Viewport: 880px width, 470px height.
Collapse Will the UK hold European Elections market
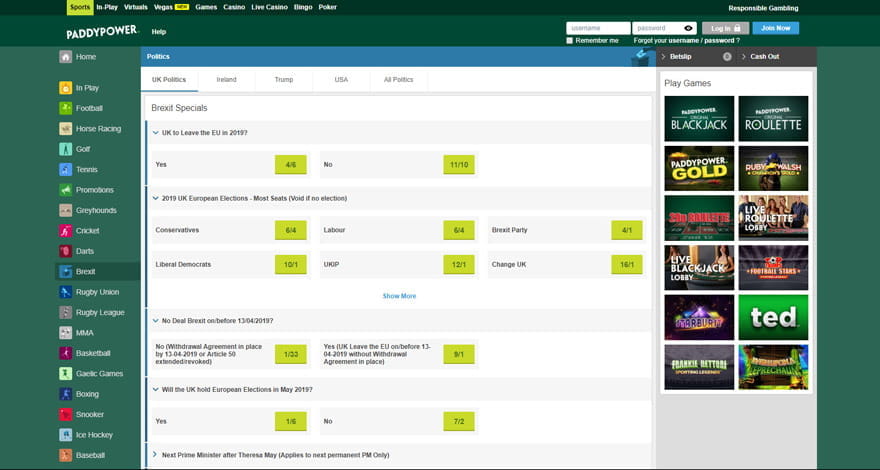coord(155,389)
